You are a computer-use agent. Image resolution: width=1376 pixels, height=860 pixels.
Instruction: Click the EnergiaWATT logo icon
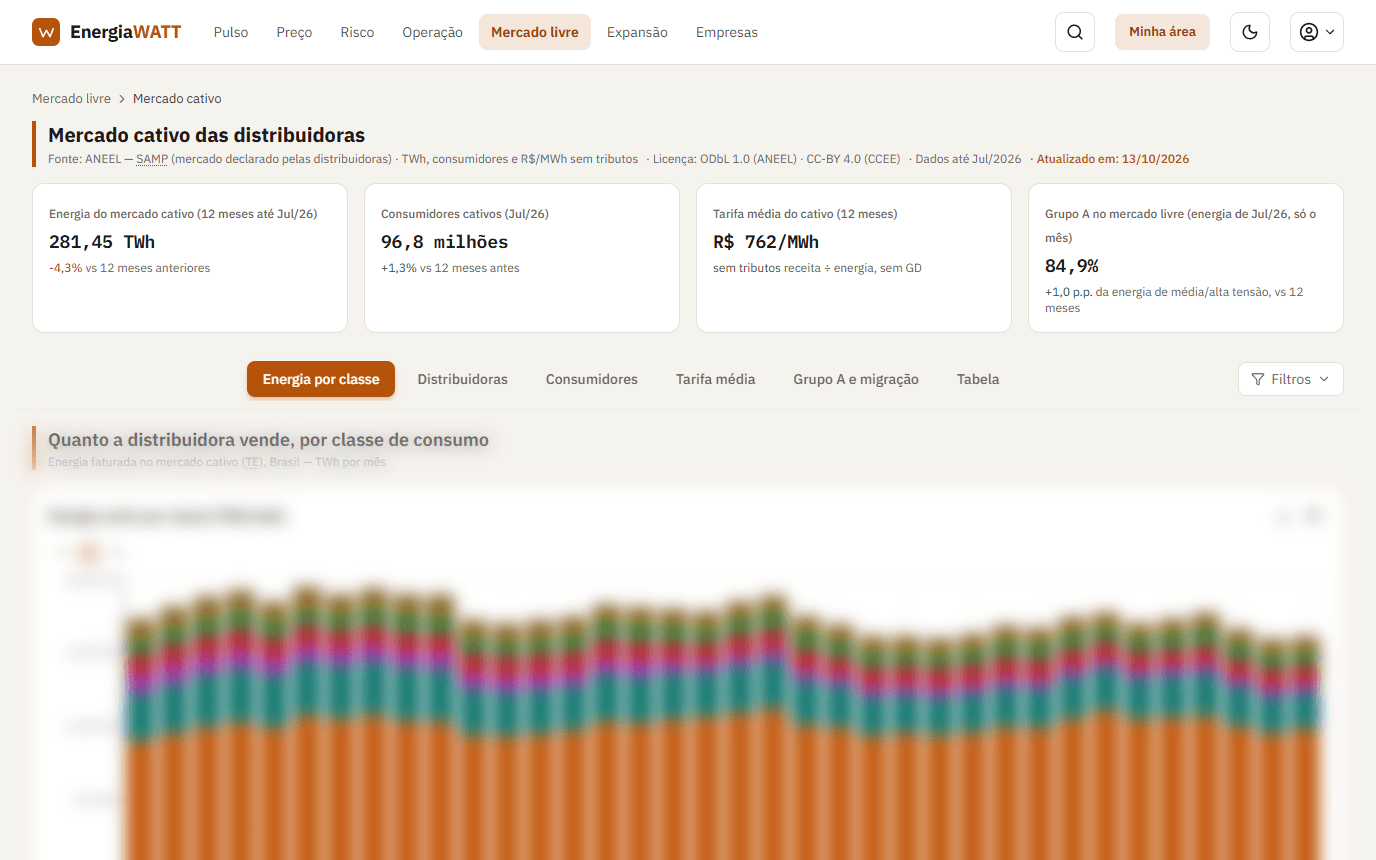click(46, 32)
